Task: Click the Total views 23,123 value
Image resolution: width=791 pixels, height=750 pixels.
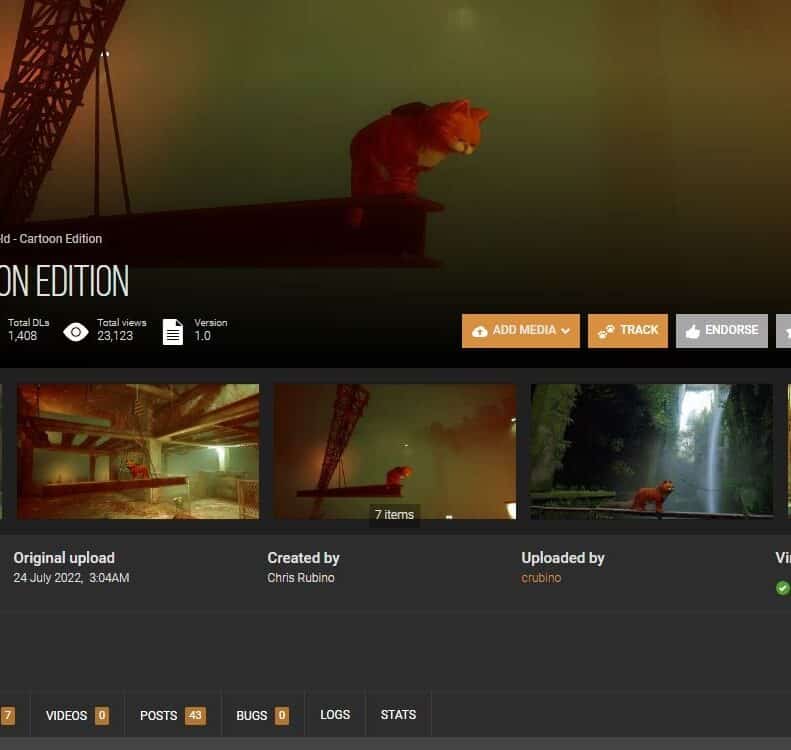Action: [x=115, y=336]
